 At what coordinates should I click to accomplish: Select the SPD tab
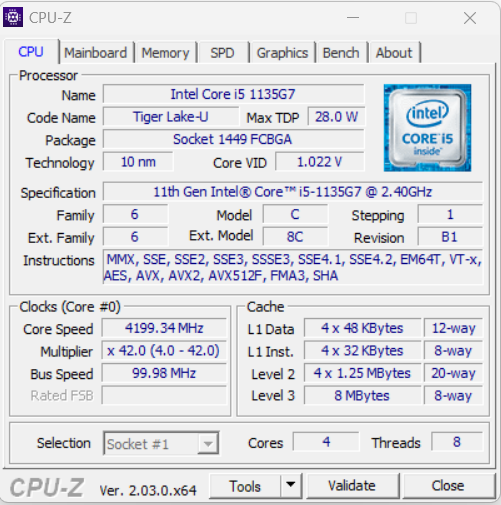click(x=222, y=53)
